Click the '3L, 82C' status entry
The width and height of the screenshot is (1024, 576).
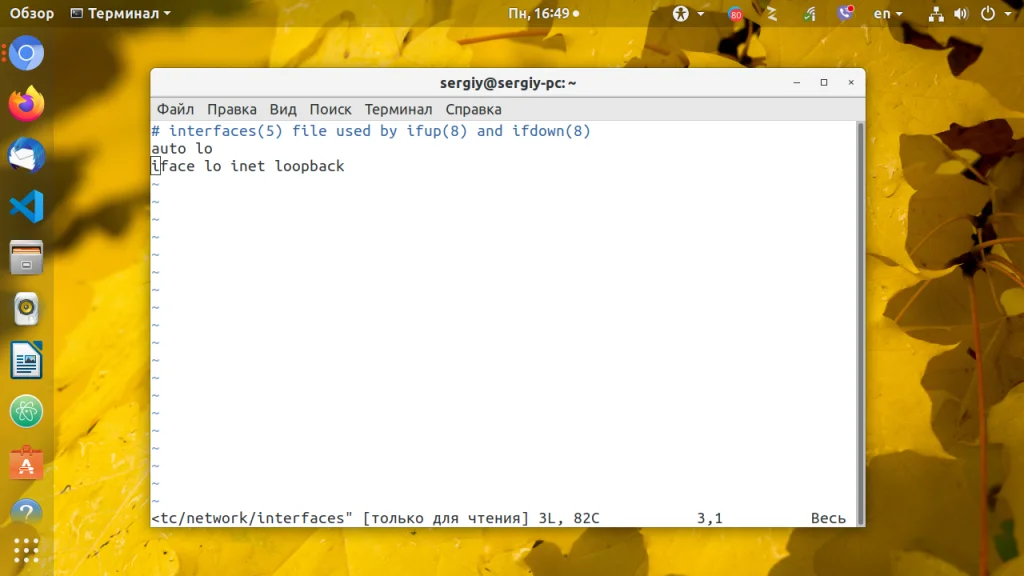tap(569, 518)
